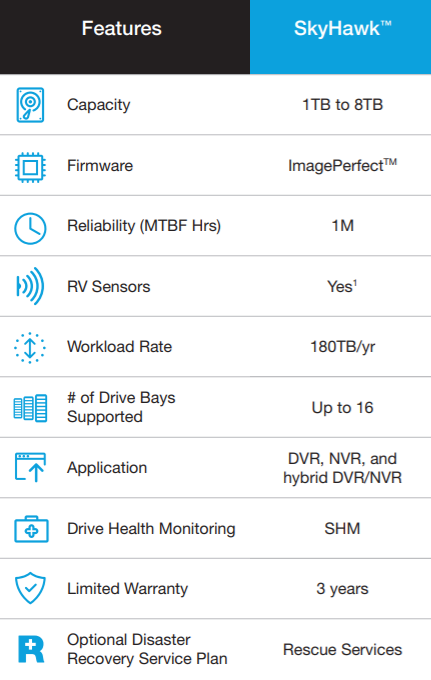The height and width of the screenshot is (680, 431).
Task: Click the ImagePerfect firmware text
Action: click(x=343, y=165)
